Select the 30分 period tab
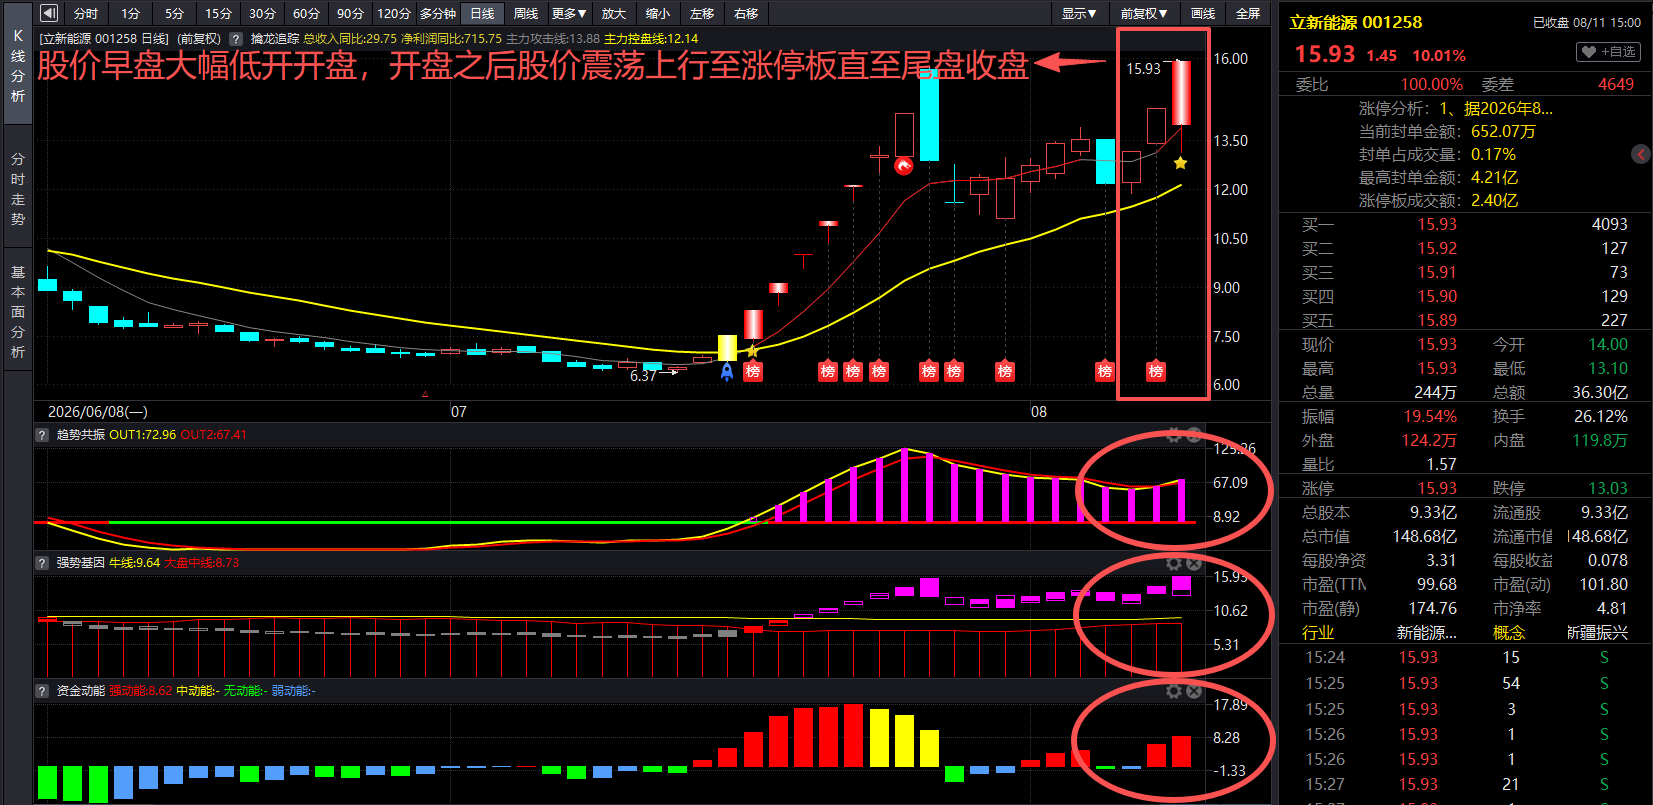This screenshot has height=805, width=1653. (x=263, y=13)
